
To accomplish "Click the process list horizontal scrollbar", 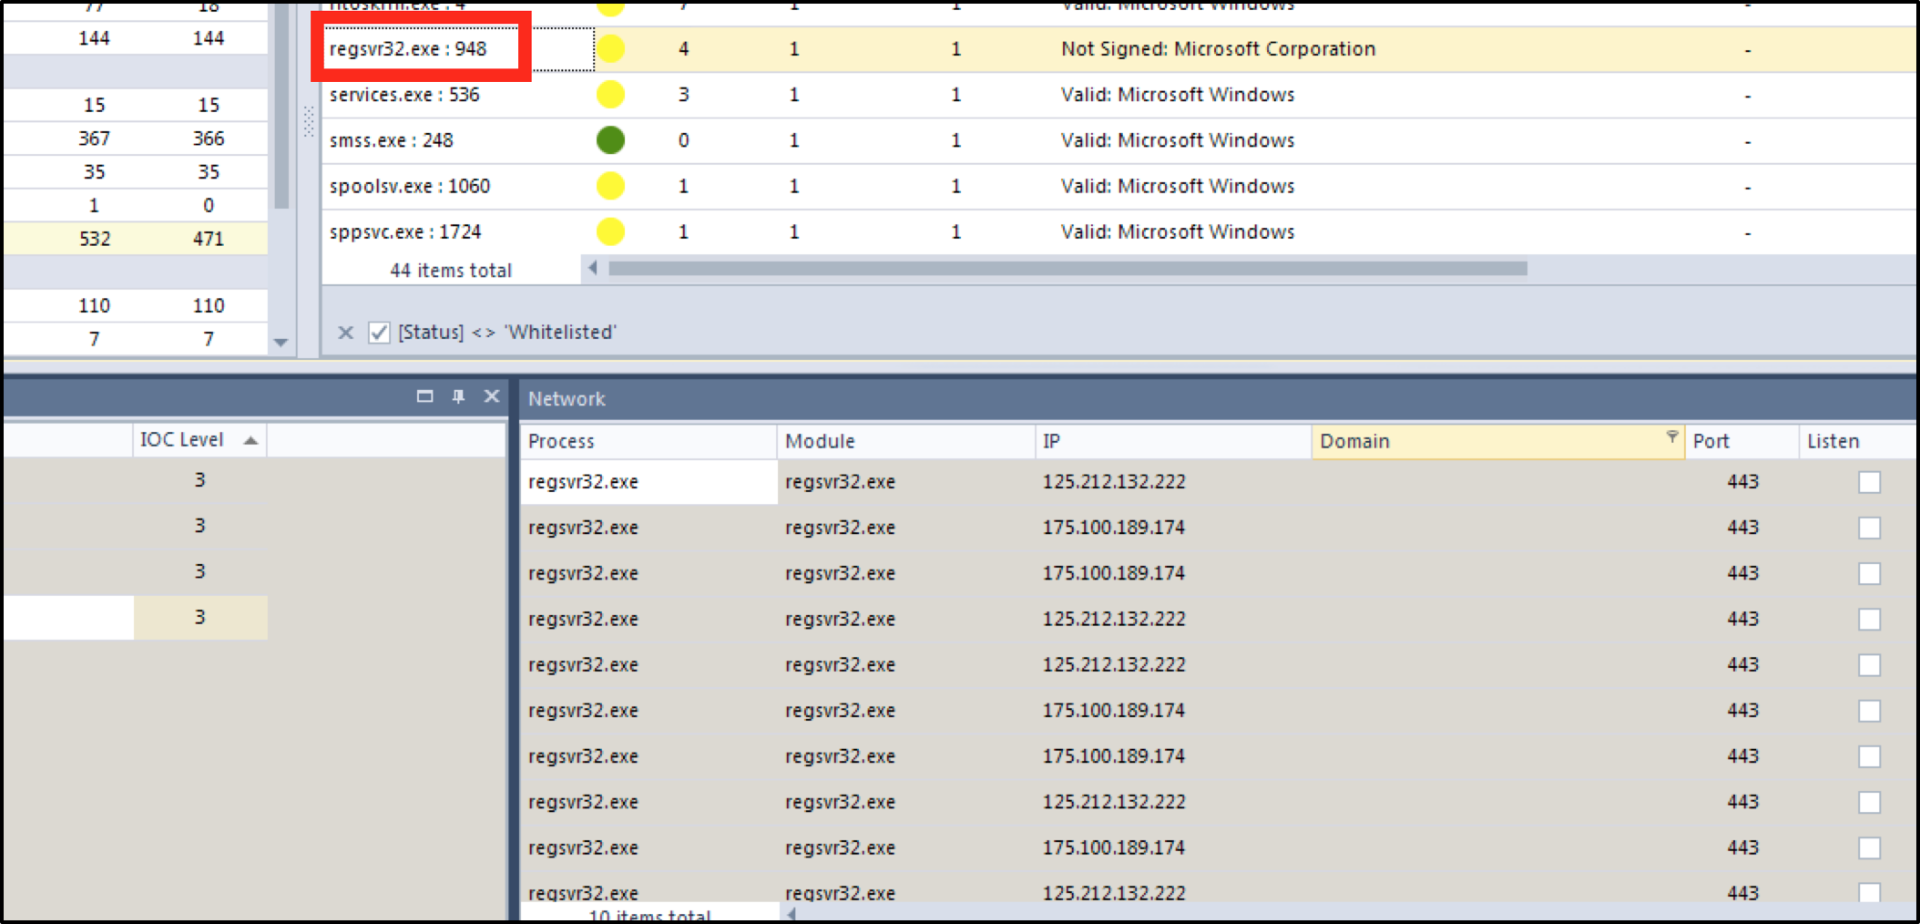I will (1066, 268).
